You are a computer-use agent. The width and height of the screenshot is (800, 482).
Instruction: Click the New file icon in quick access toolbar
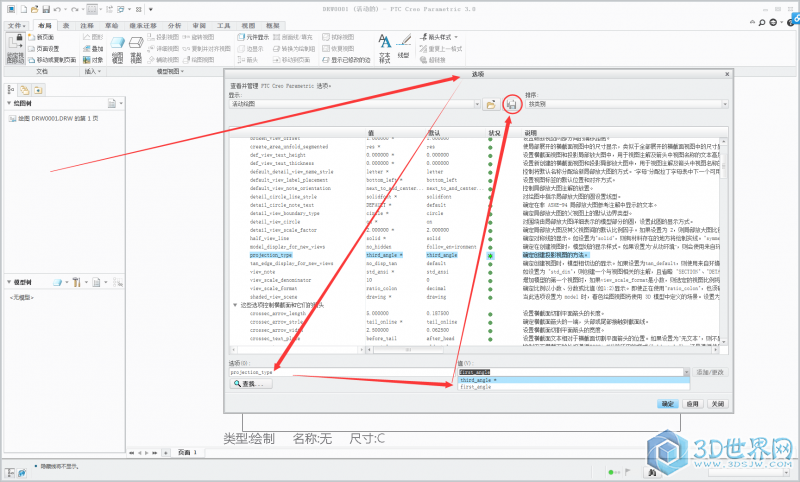(23, 9)
